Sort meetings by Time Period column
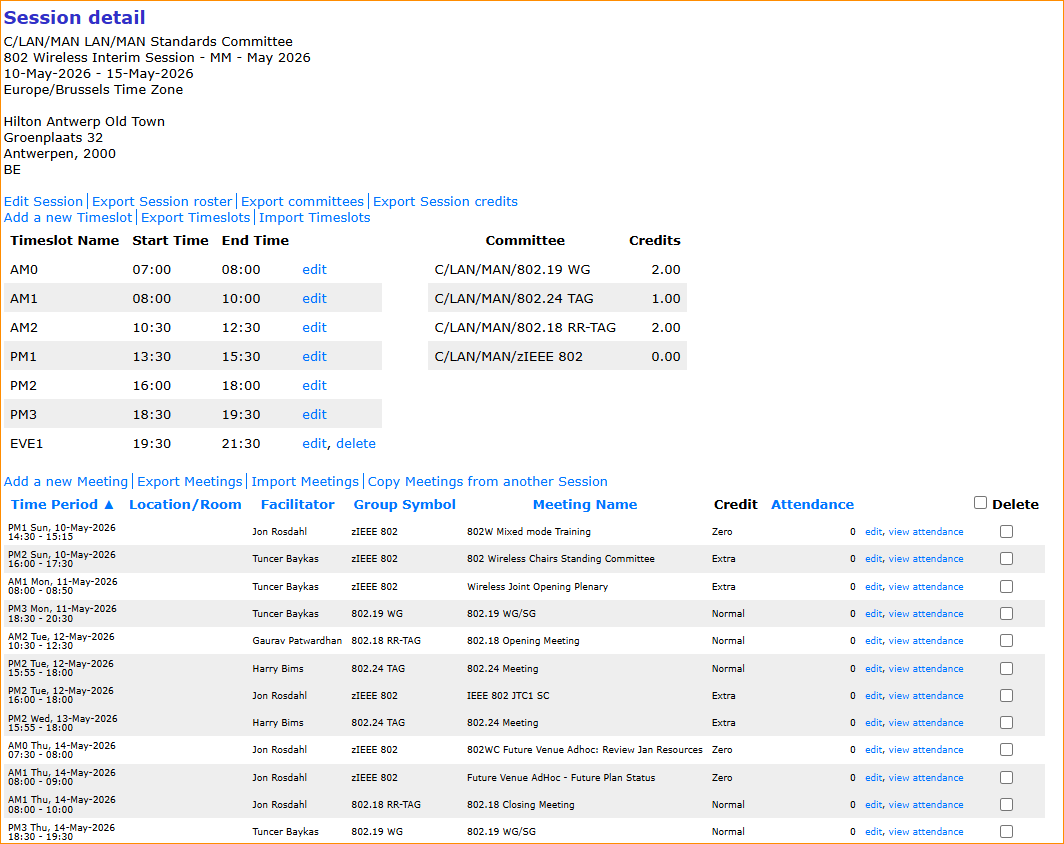The image size is (1064, 844). 62,505
